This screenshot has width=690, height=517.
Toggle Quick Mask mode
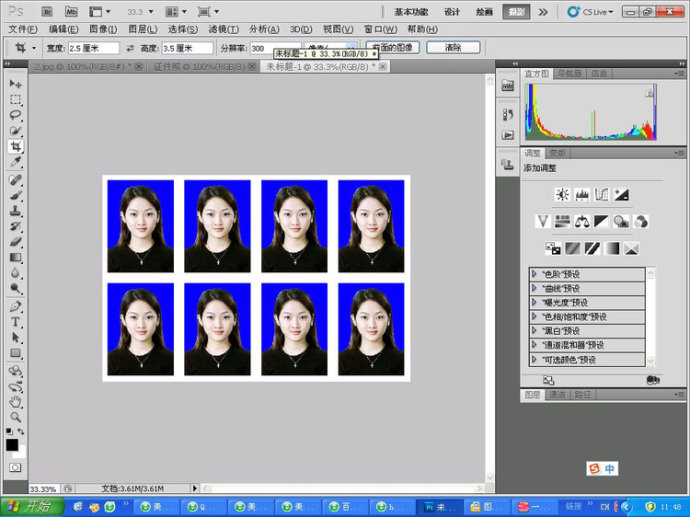coord(16,467)
